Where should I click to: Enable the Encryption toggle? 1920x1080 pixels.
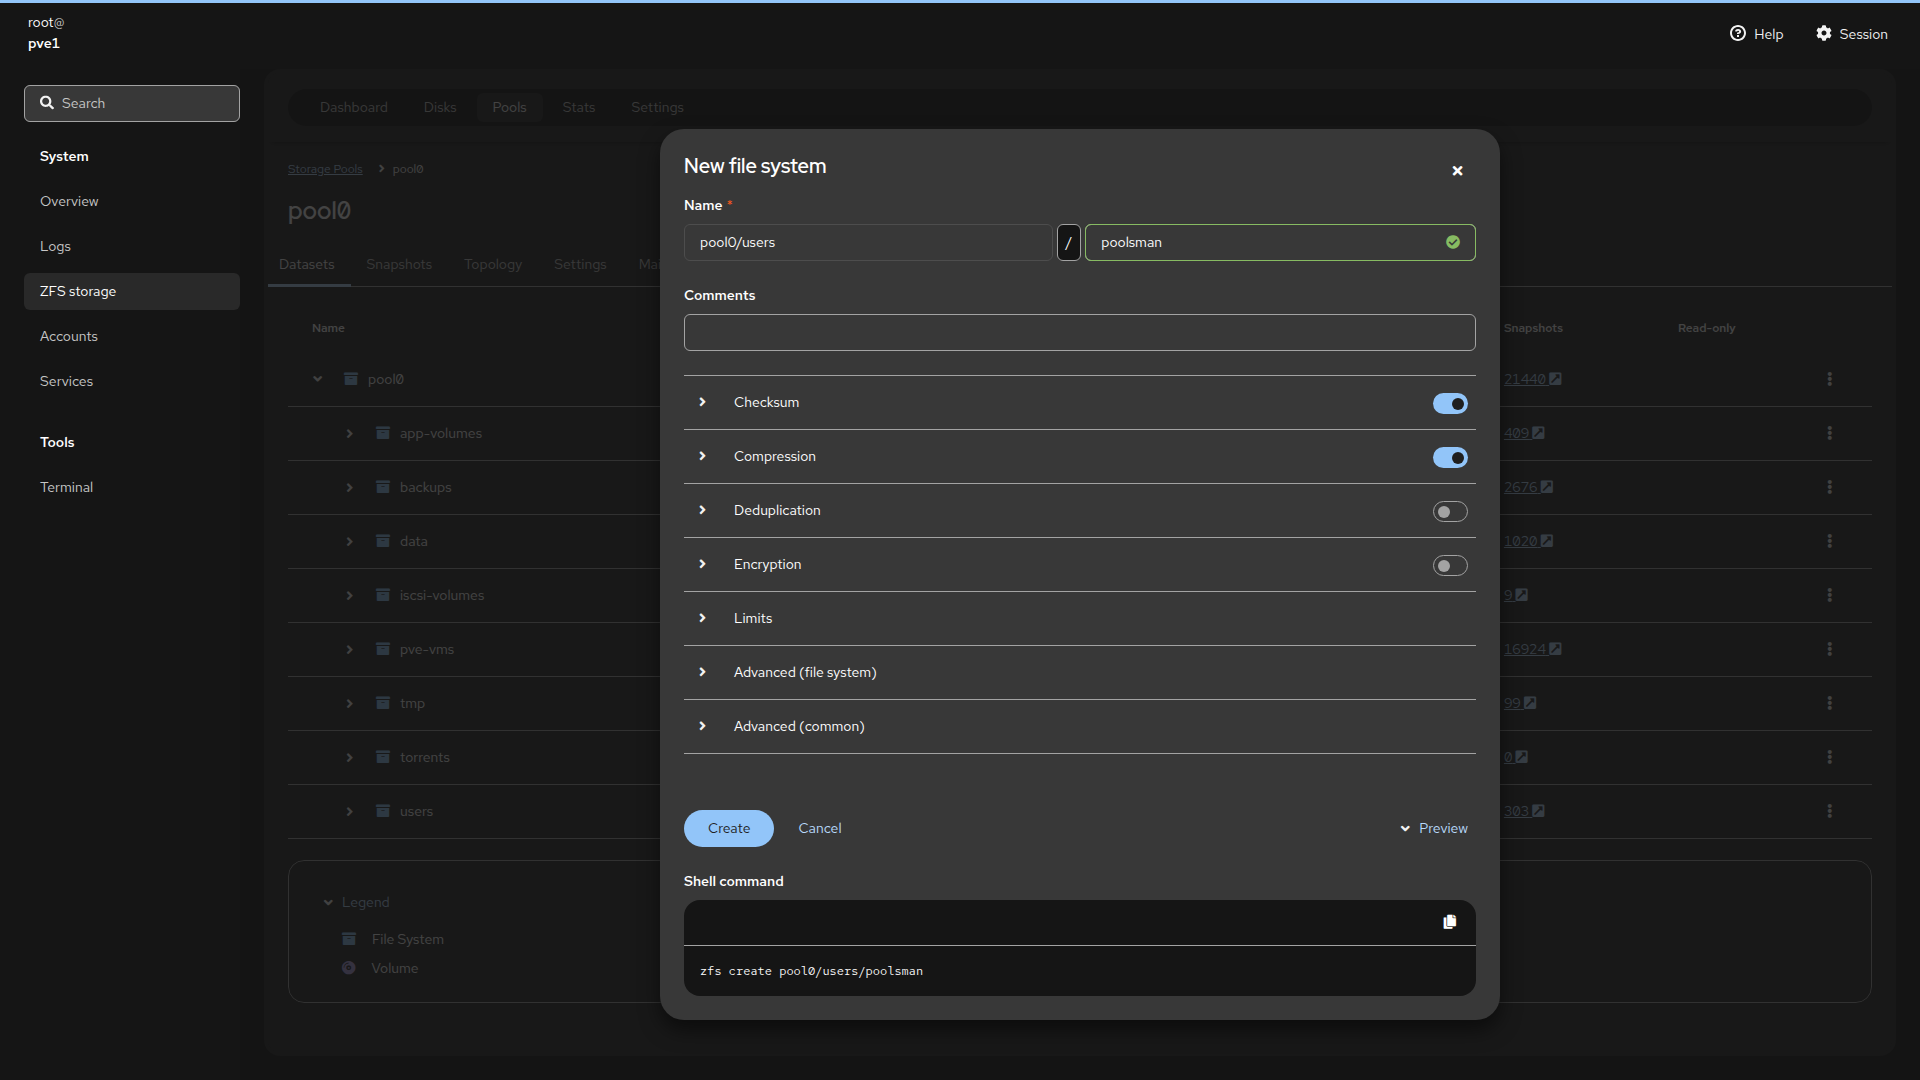[1449, 566]
